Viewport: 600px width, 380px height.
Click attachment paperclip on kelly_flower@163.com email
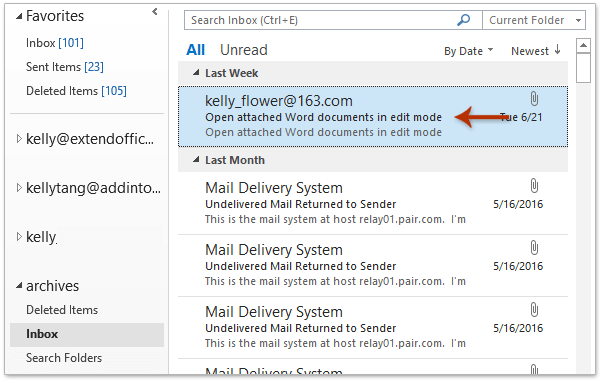(x=534, y=99)
